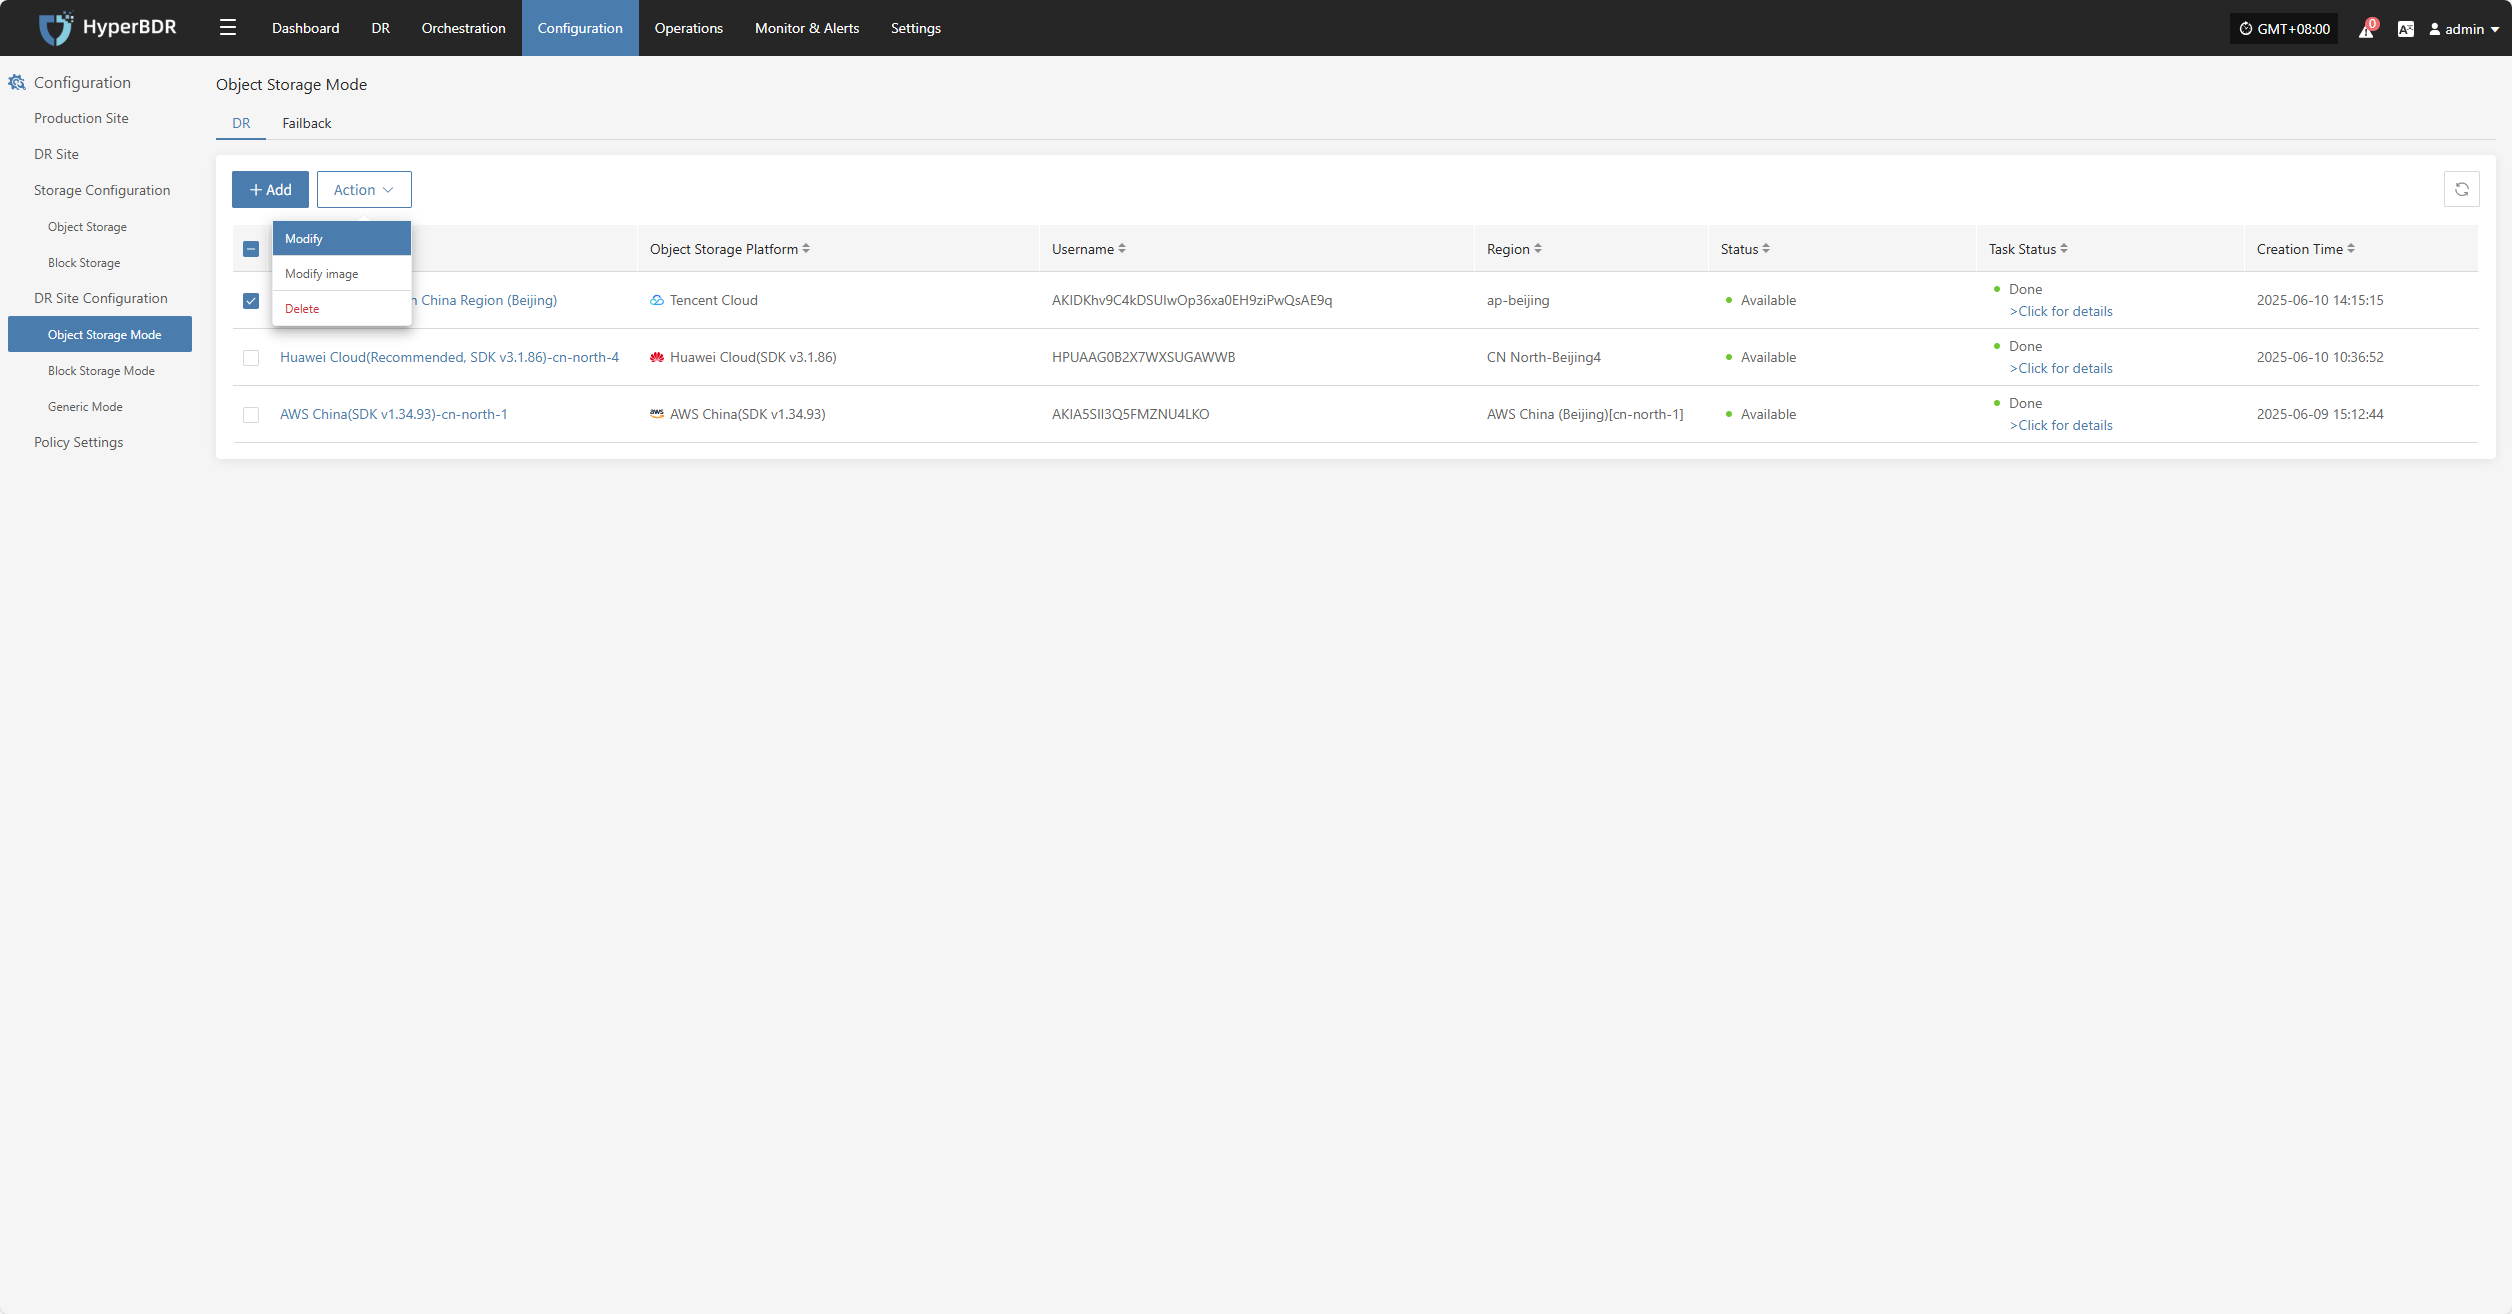The height and width of the screenshot is (1314, 2512).
Task: Click the language switch icon
Action: point(2406,29)
